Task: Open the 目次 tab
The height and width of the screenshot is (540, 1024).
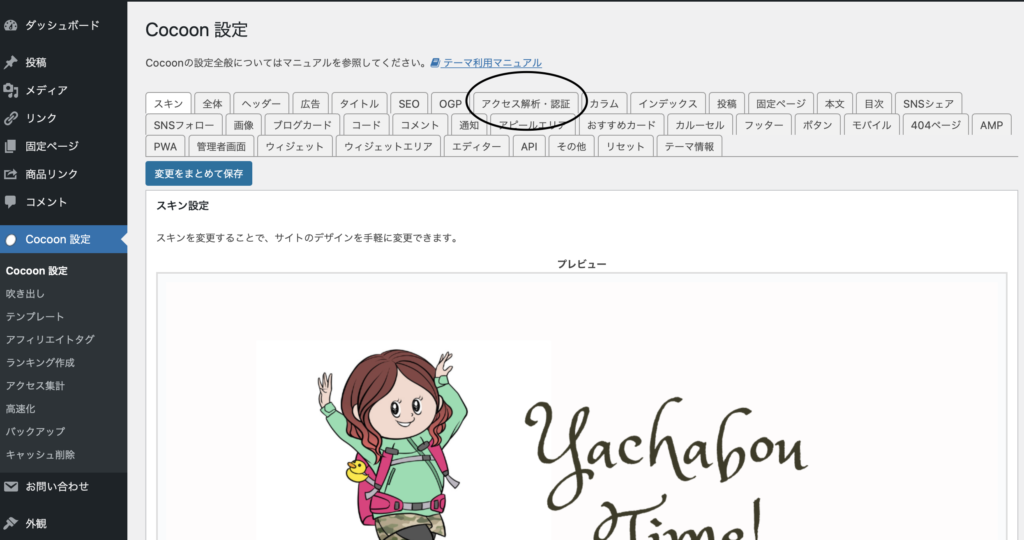Action: [x=874, y=103]
